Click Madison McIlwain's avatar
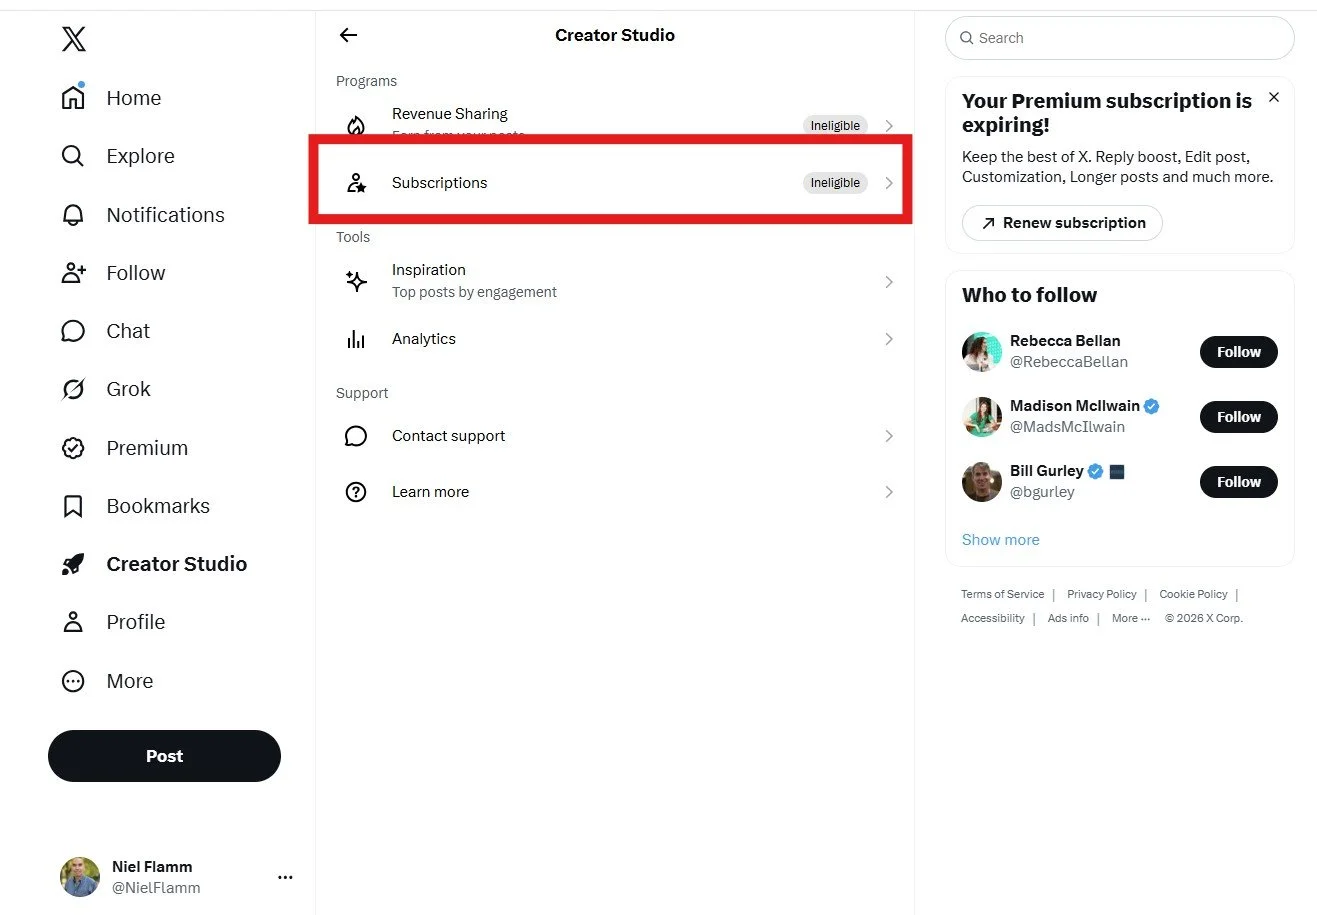The height and width of the screenshot is (915, 1317). (x=982, y=417)
